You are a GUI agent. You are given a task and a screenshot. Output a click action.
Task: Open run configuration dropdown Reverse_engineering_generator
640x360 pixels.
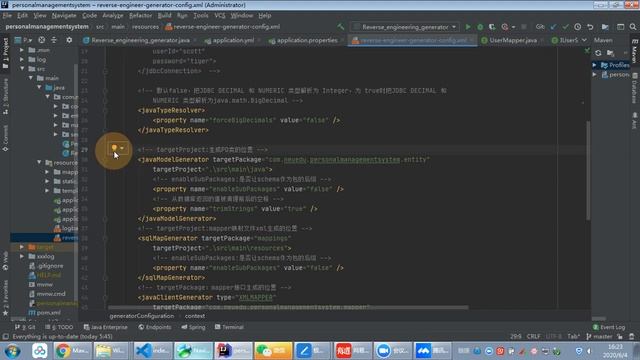tap(406, 27)
